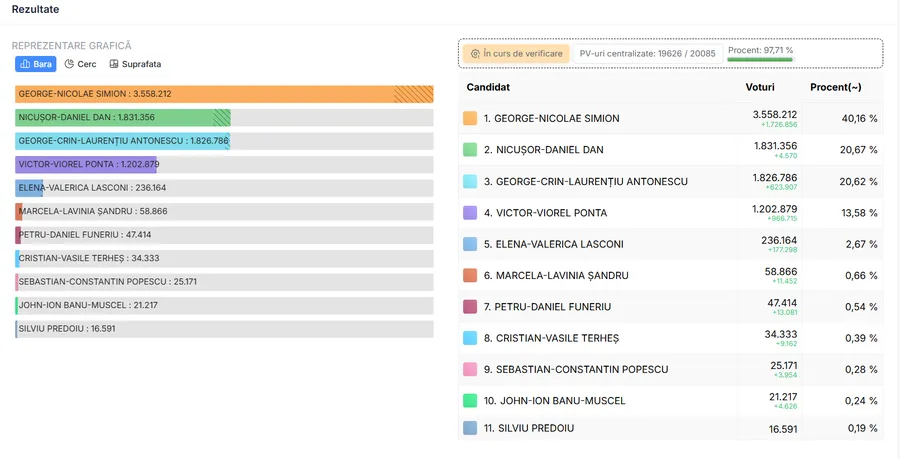Select the Marcela-Lavinia Șandru table row

pos(671,275)
